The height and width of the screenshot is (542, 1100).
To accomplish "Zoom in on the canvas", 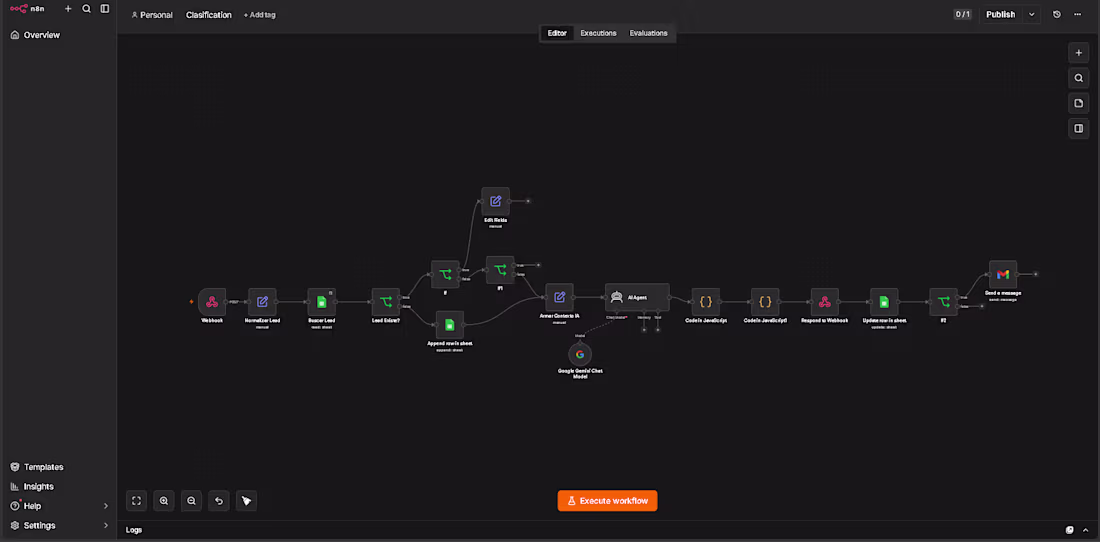I will point(164,501).
